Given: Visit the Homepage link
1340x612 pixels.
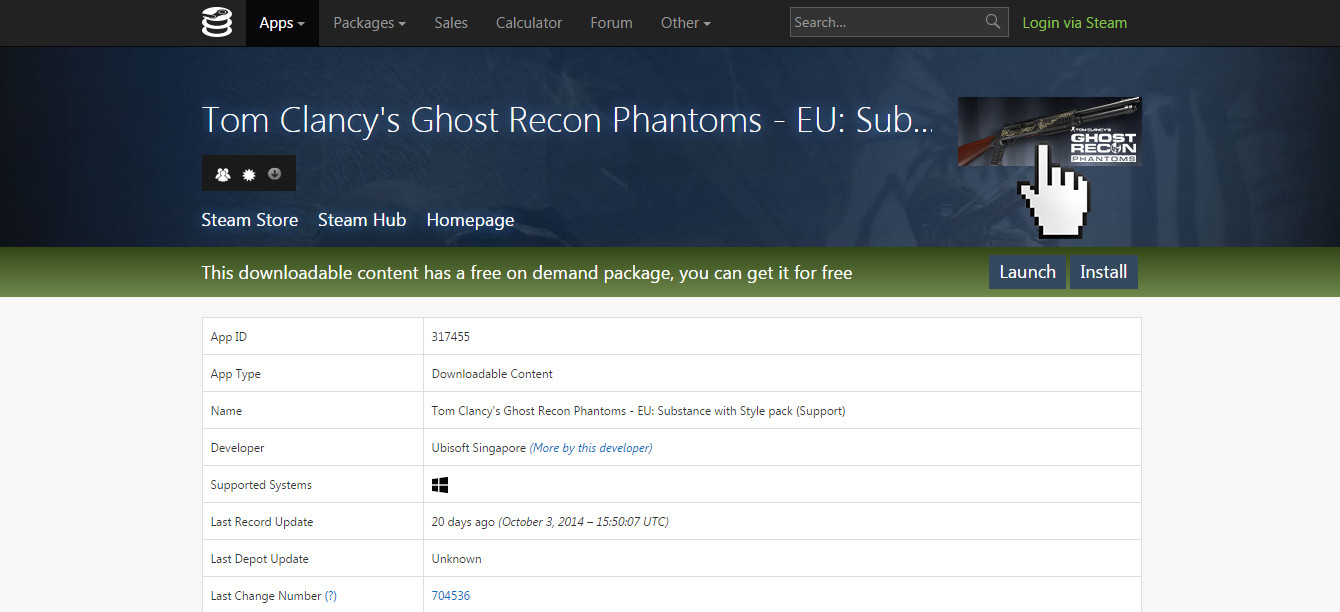Looking at the screenshot, I should [470, 220].
